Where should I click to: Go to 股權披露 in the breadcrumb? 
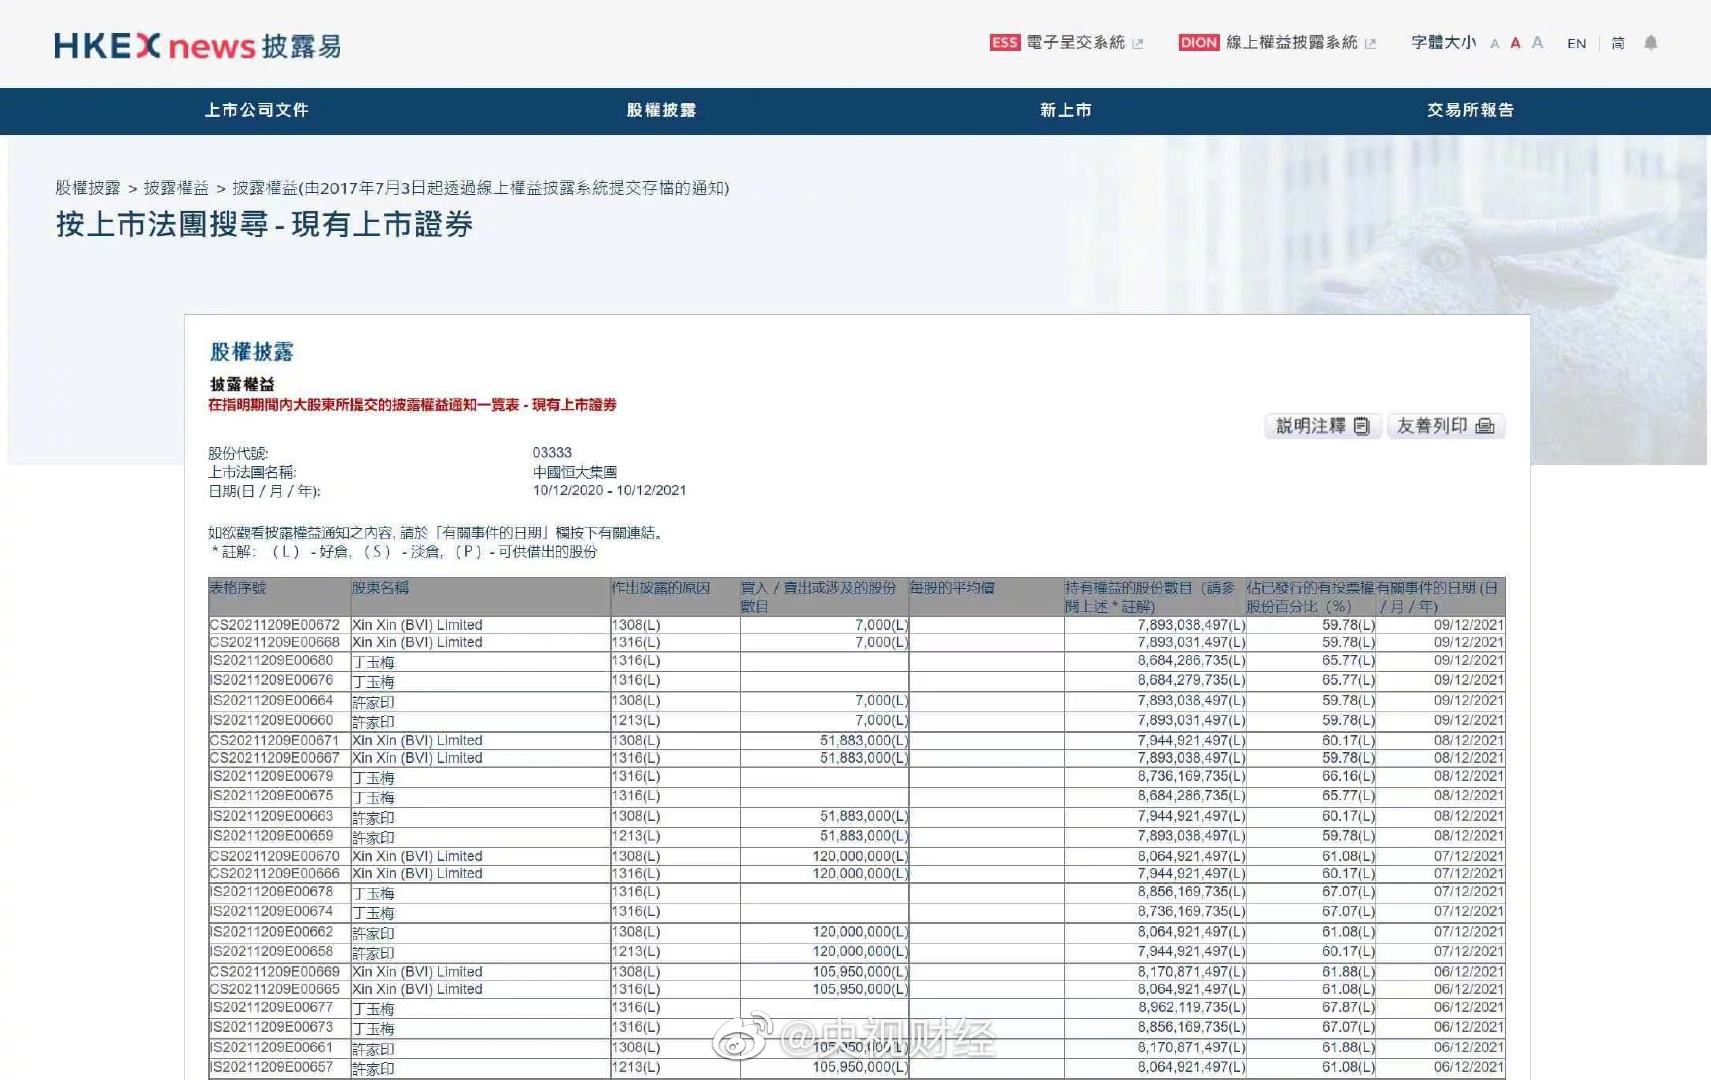tap(88, 188)
